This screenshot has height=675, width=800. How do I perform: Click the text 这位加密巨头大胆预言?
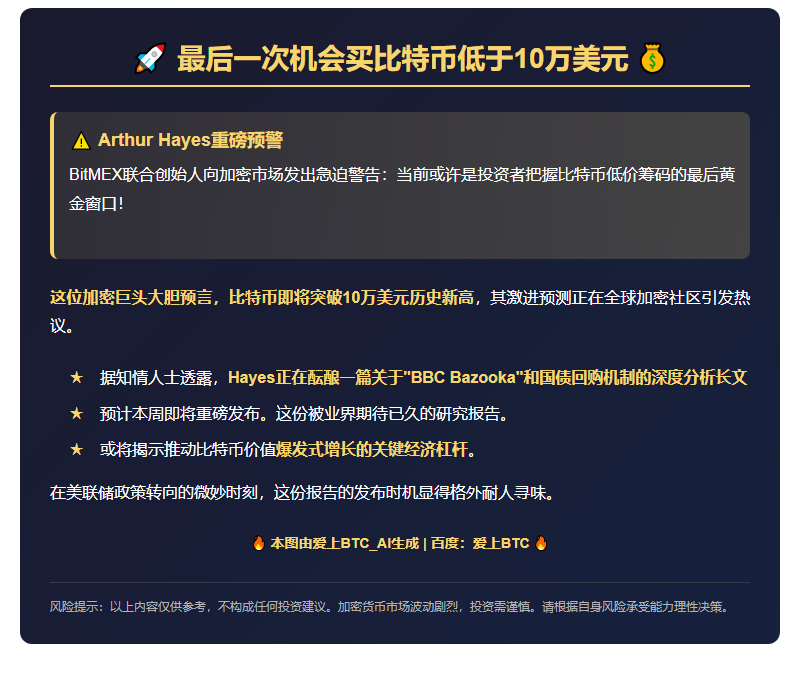(131, 297)
